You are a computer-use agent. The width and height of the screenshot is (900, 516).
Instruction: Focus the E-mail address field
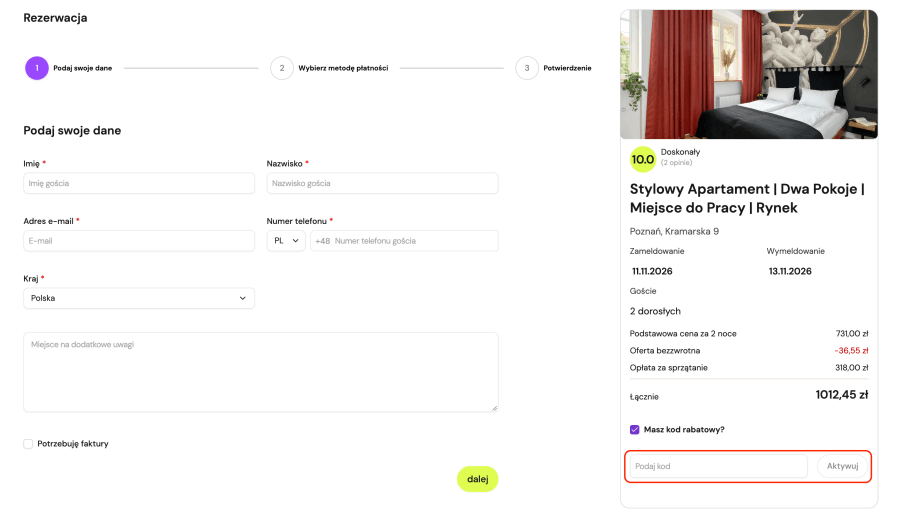point(139,241)
